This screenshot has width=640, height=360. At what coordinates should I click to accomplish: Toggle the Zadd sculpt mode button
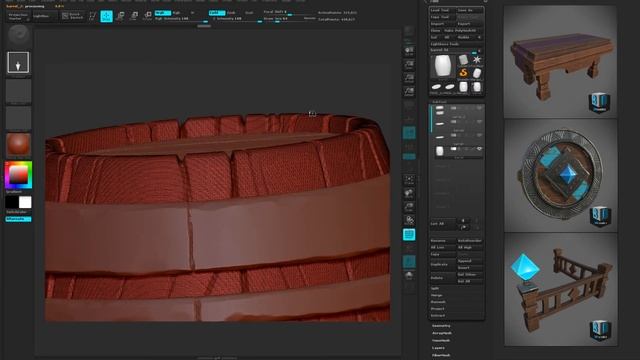pos(217,13)
